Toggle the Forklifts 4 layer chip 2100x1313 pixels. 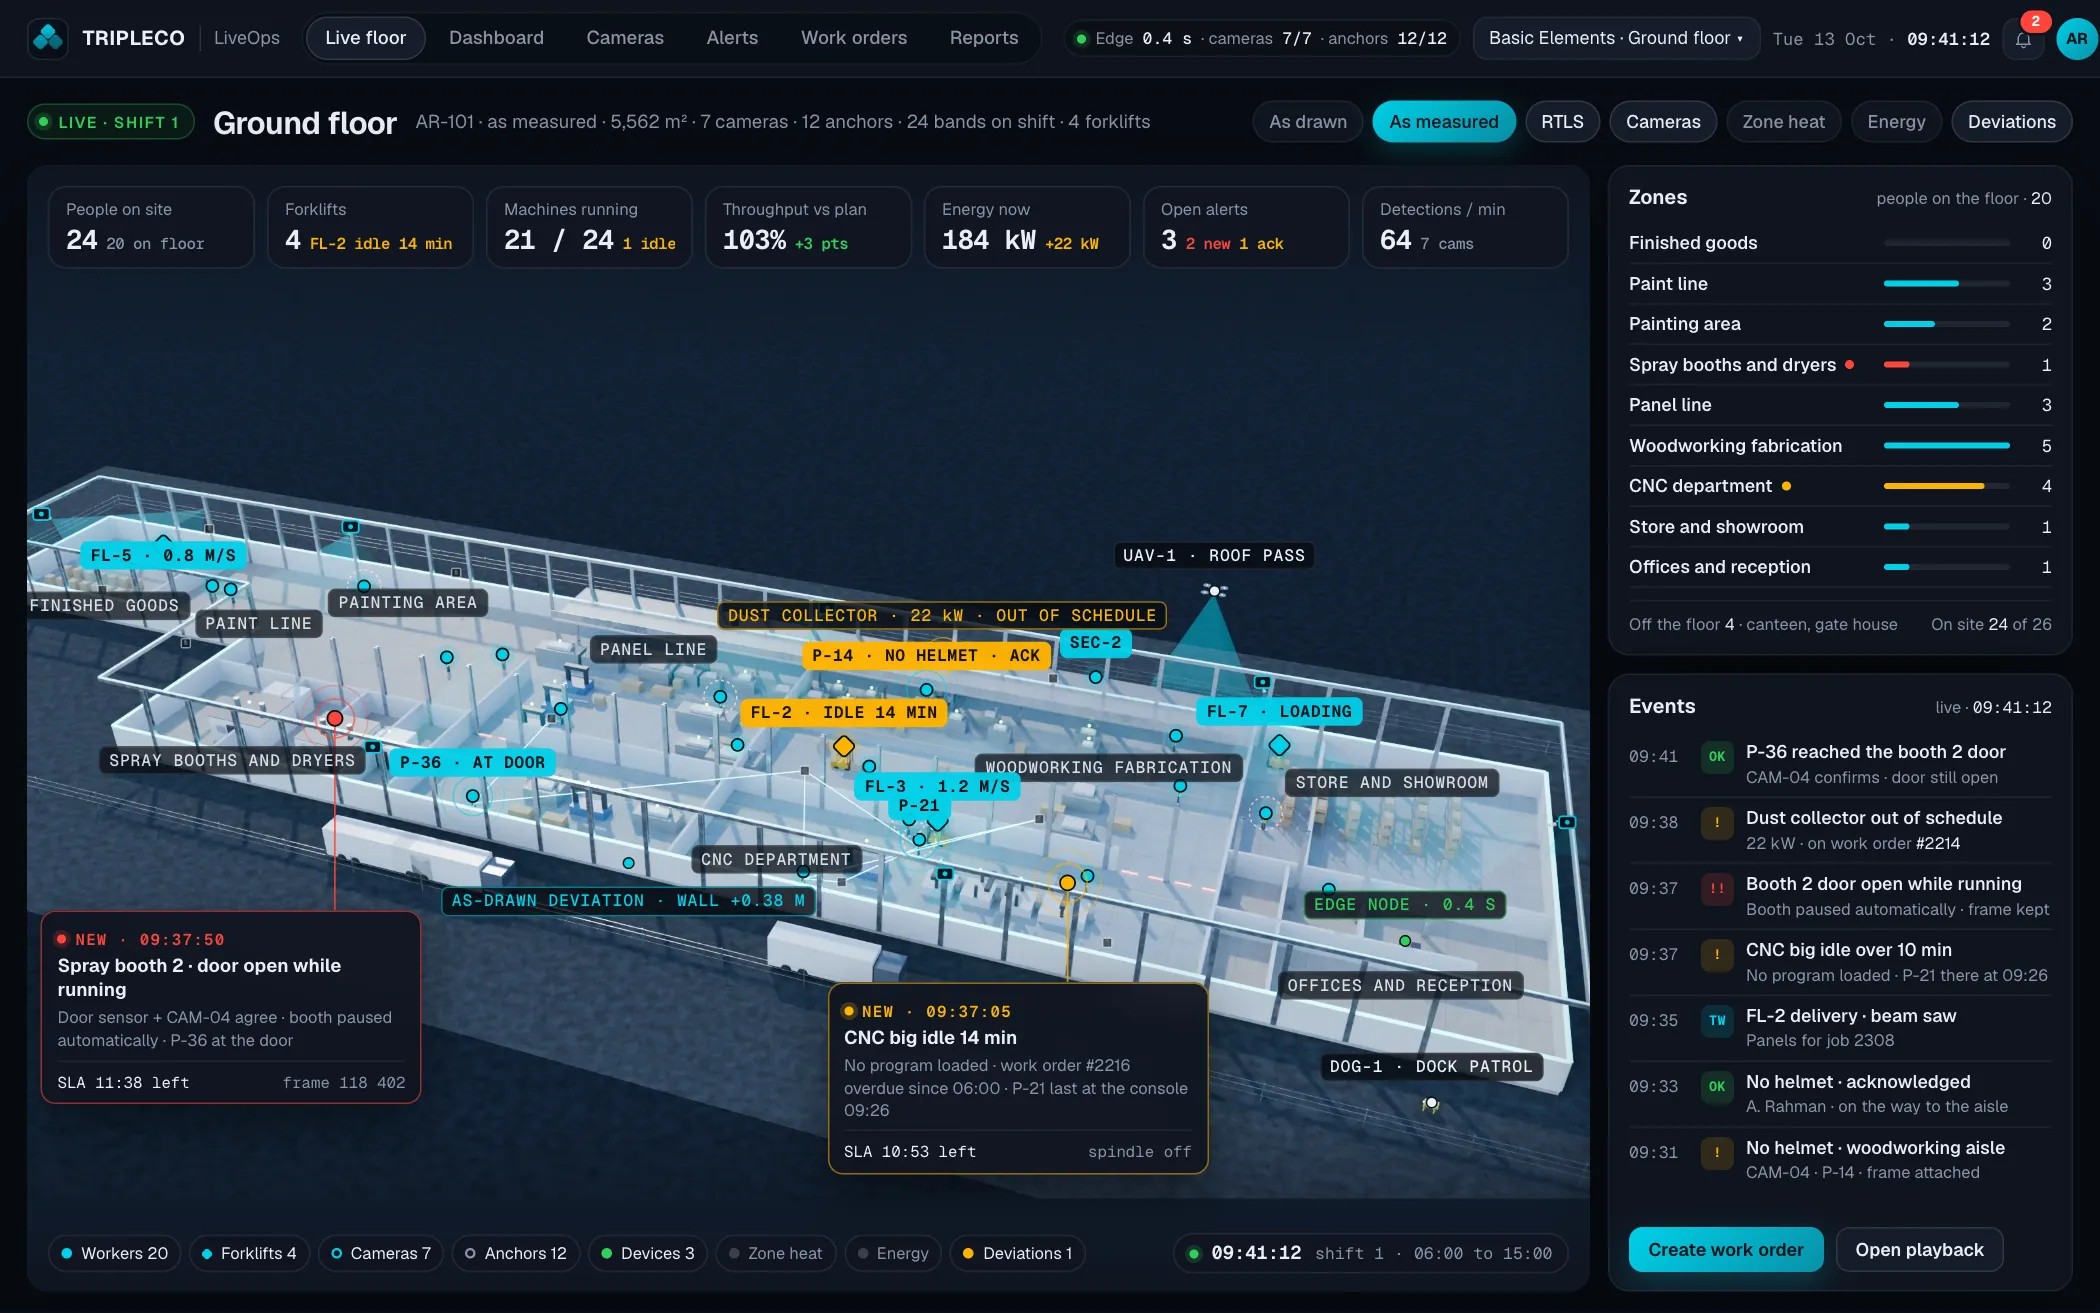(x=249, y=1253)
